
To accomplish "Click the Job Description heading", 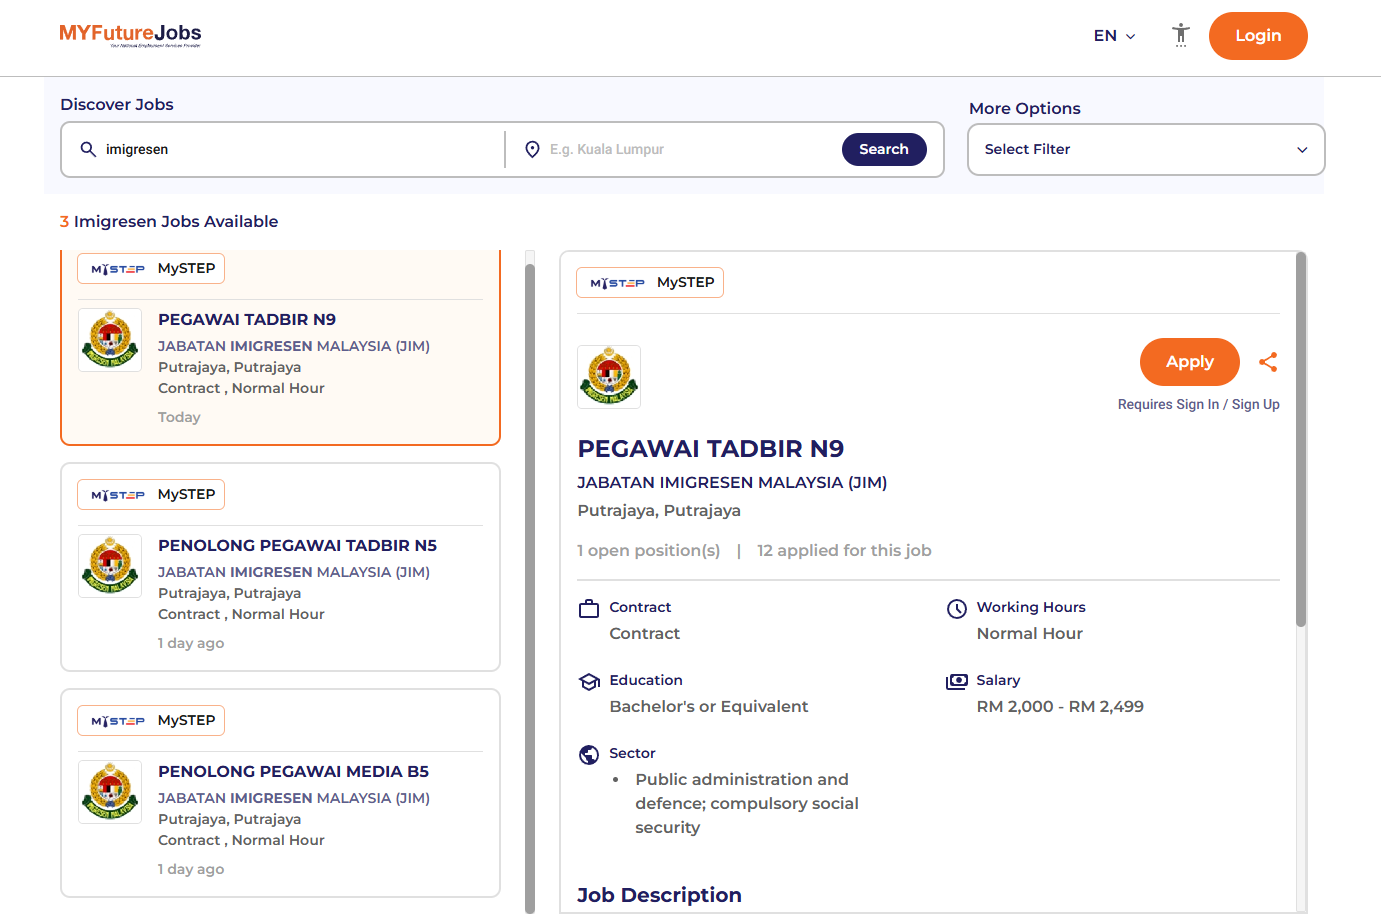I will 659,895.
